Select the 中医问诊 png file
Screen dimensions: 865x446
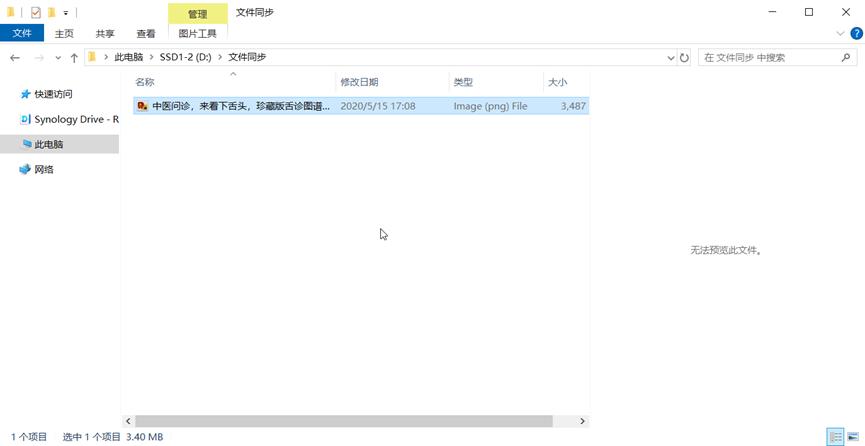(361, 106)
